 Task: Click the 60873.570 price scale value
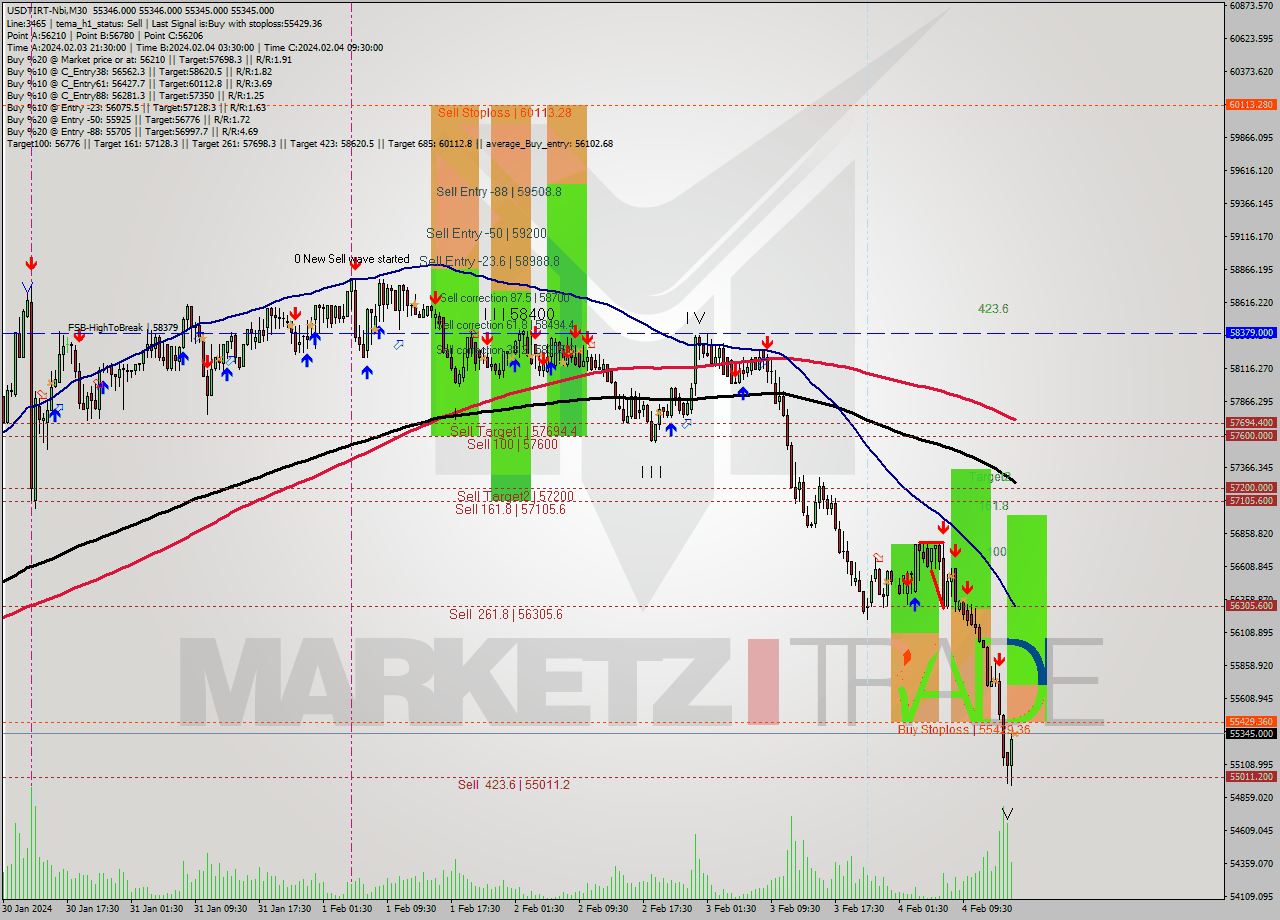[1251, 6]
